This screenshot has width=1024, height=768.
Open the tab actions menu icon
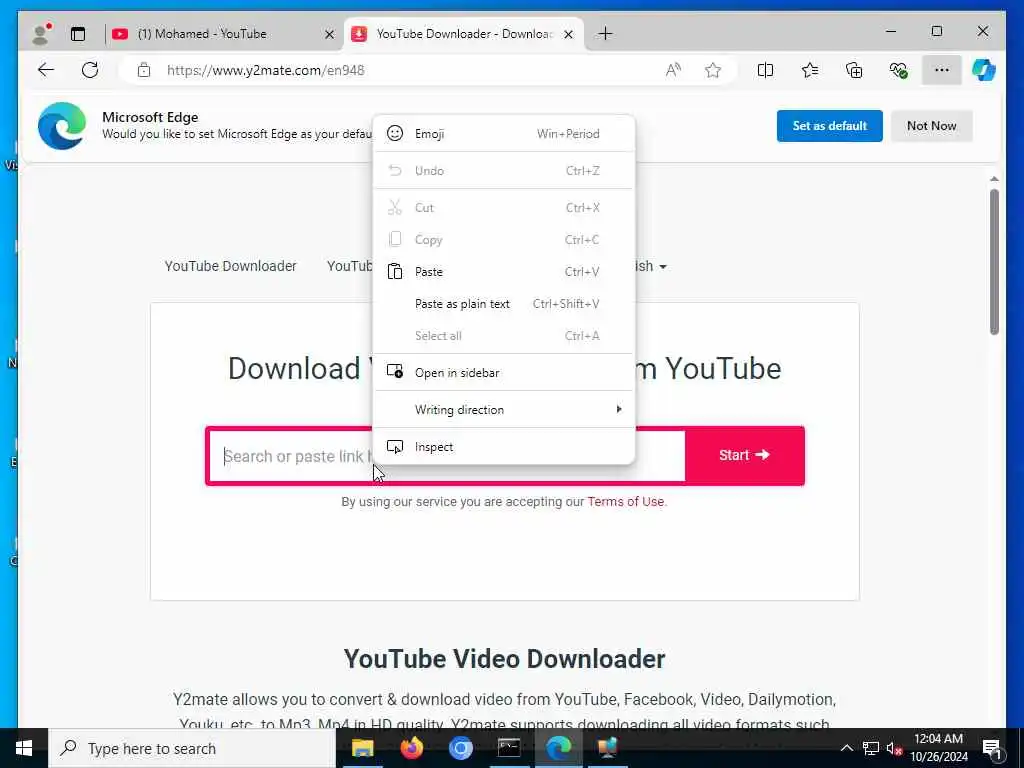click(x=78, y=34)
